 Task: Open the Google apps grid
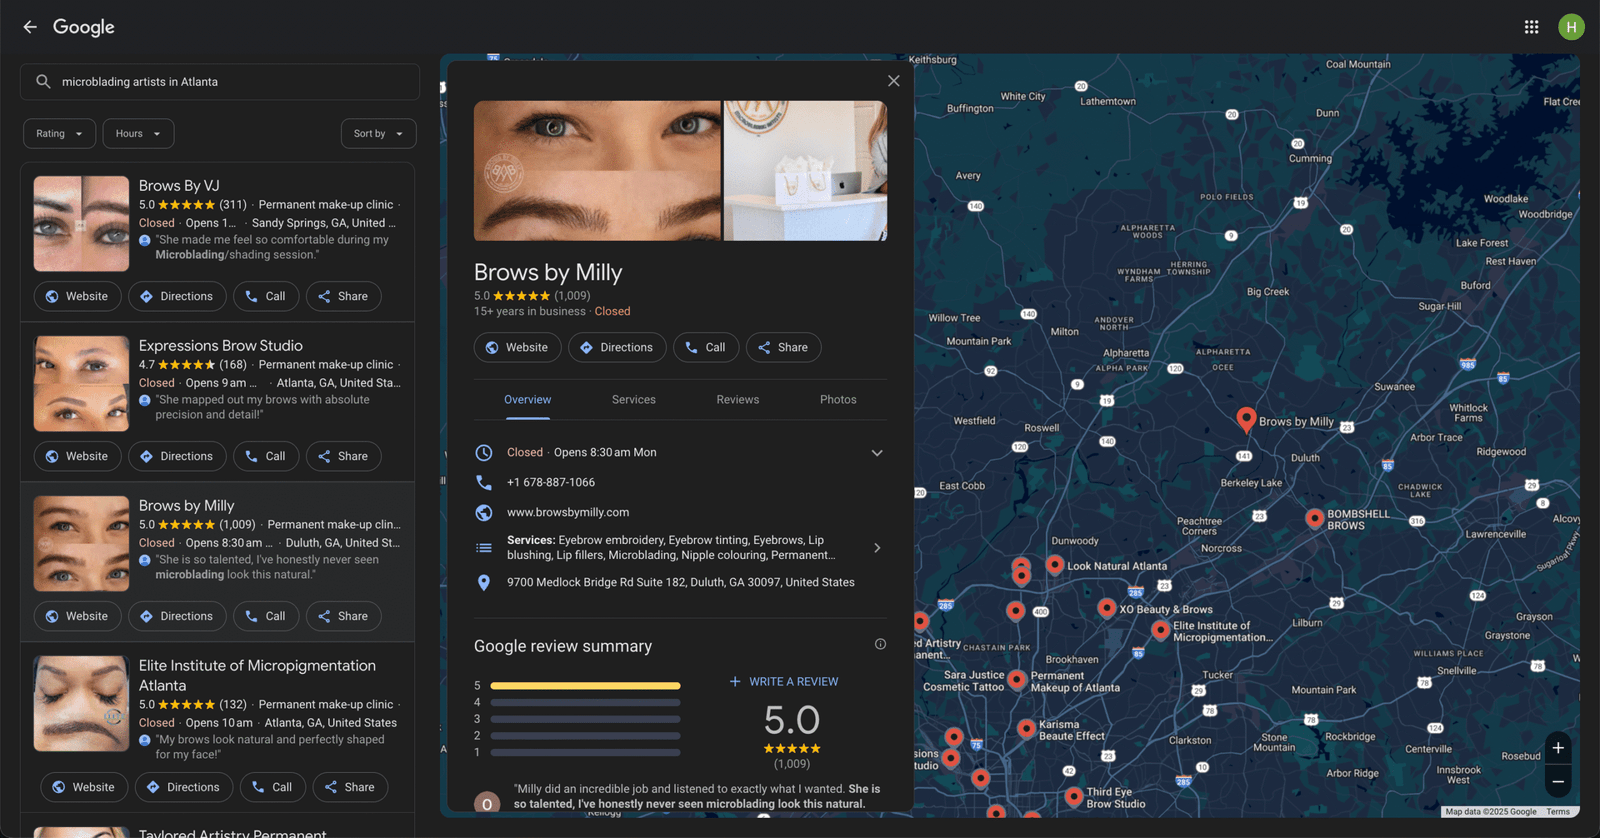click(1531, 27)
